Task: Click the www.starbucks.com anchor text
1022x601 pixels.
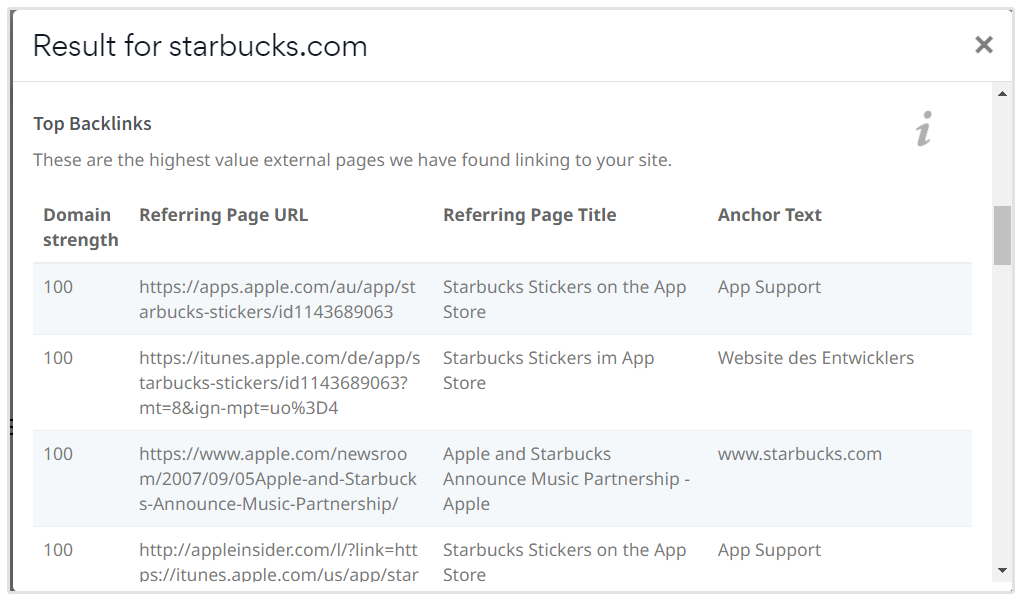Action: click(800, 453)
